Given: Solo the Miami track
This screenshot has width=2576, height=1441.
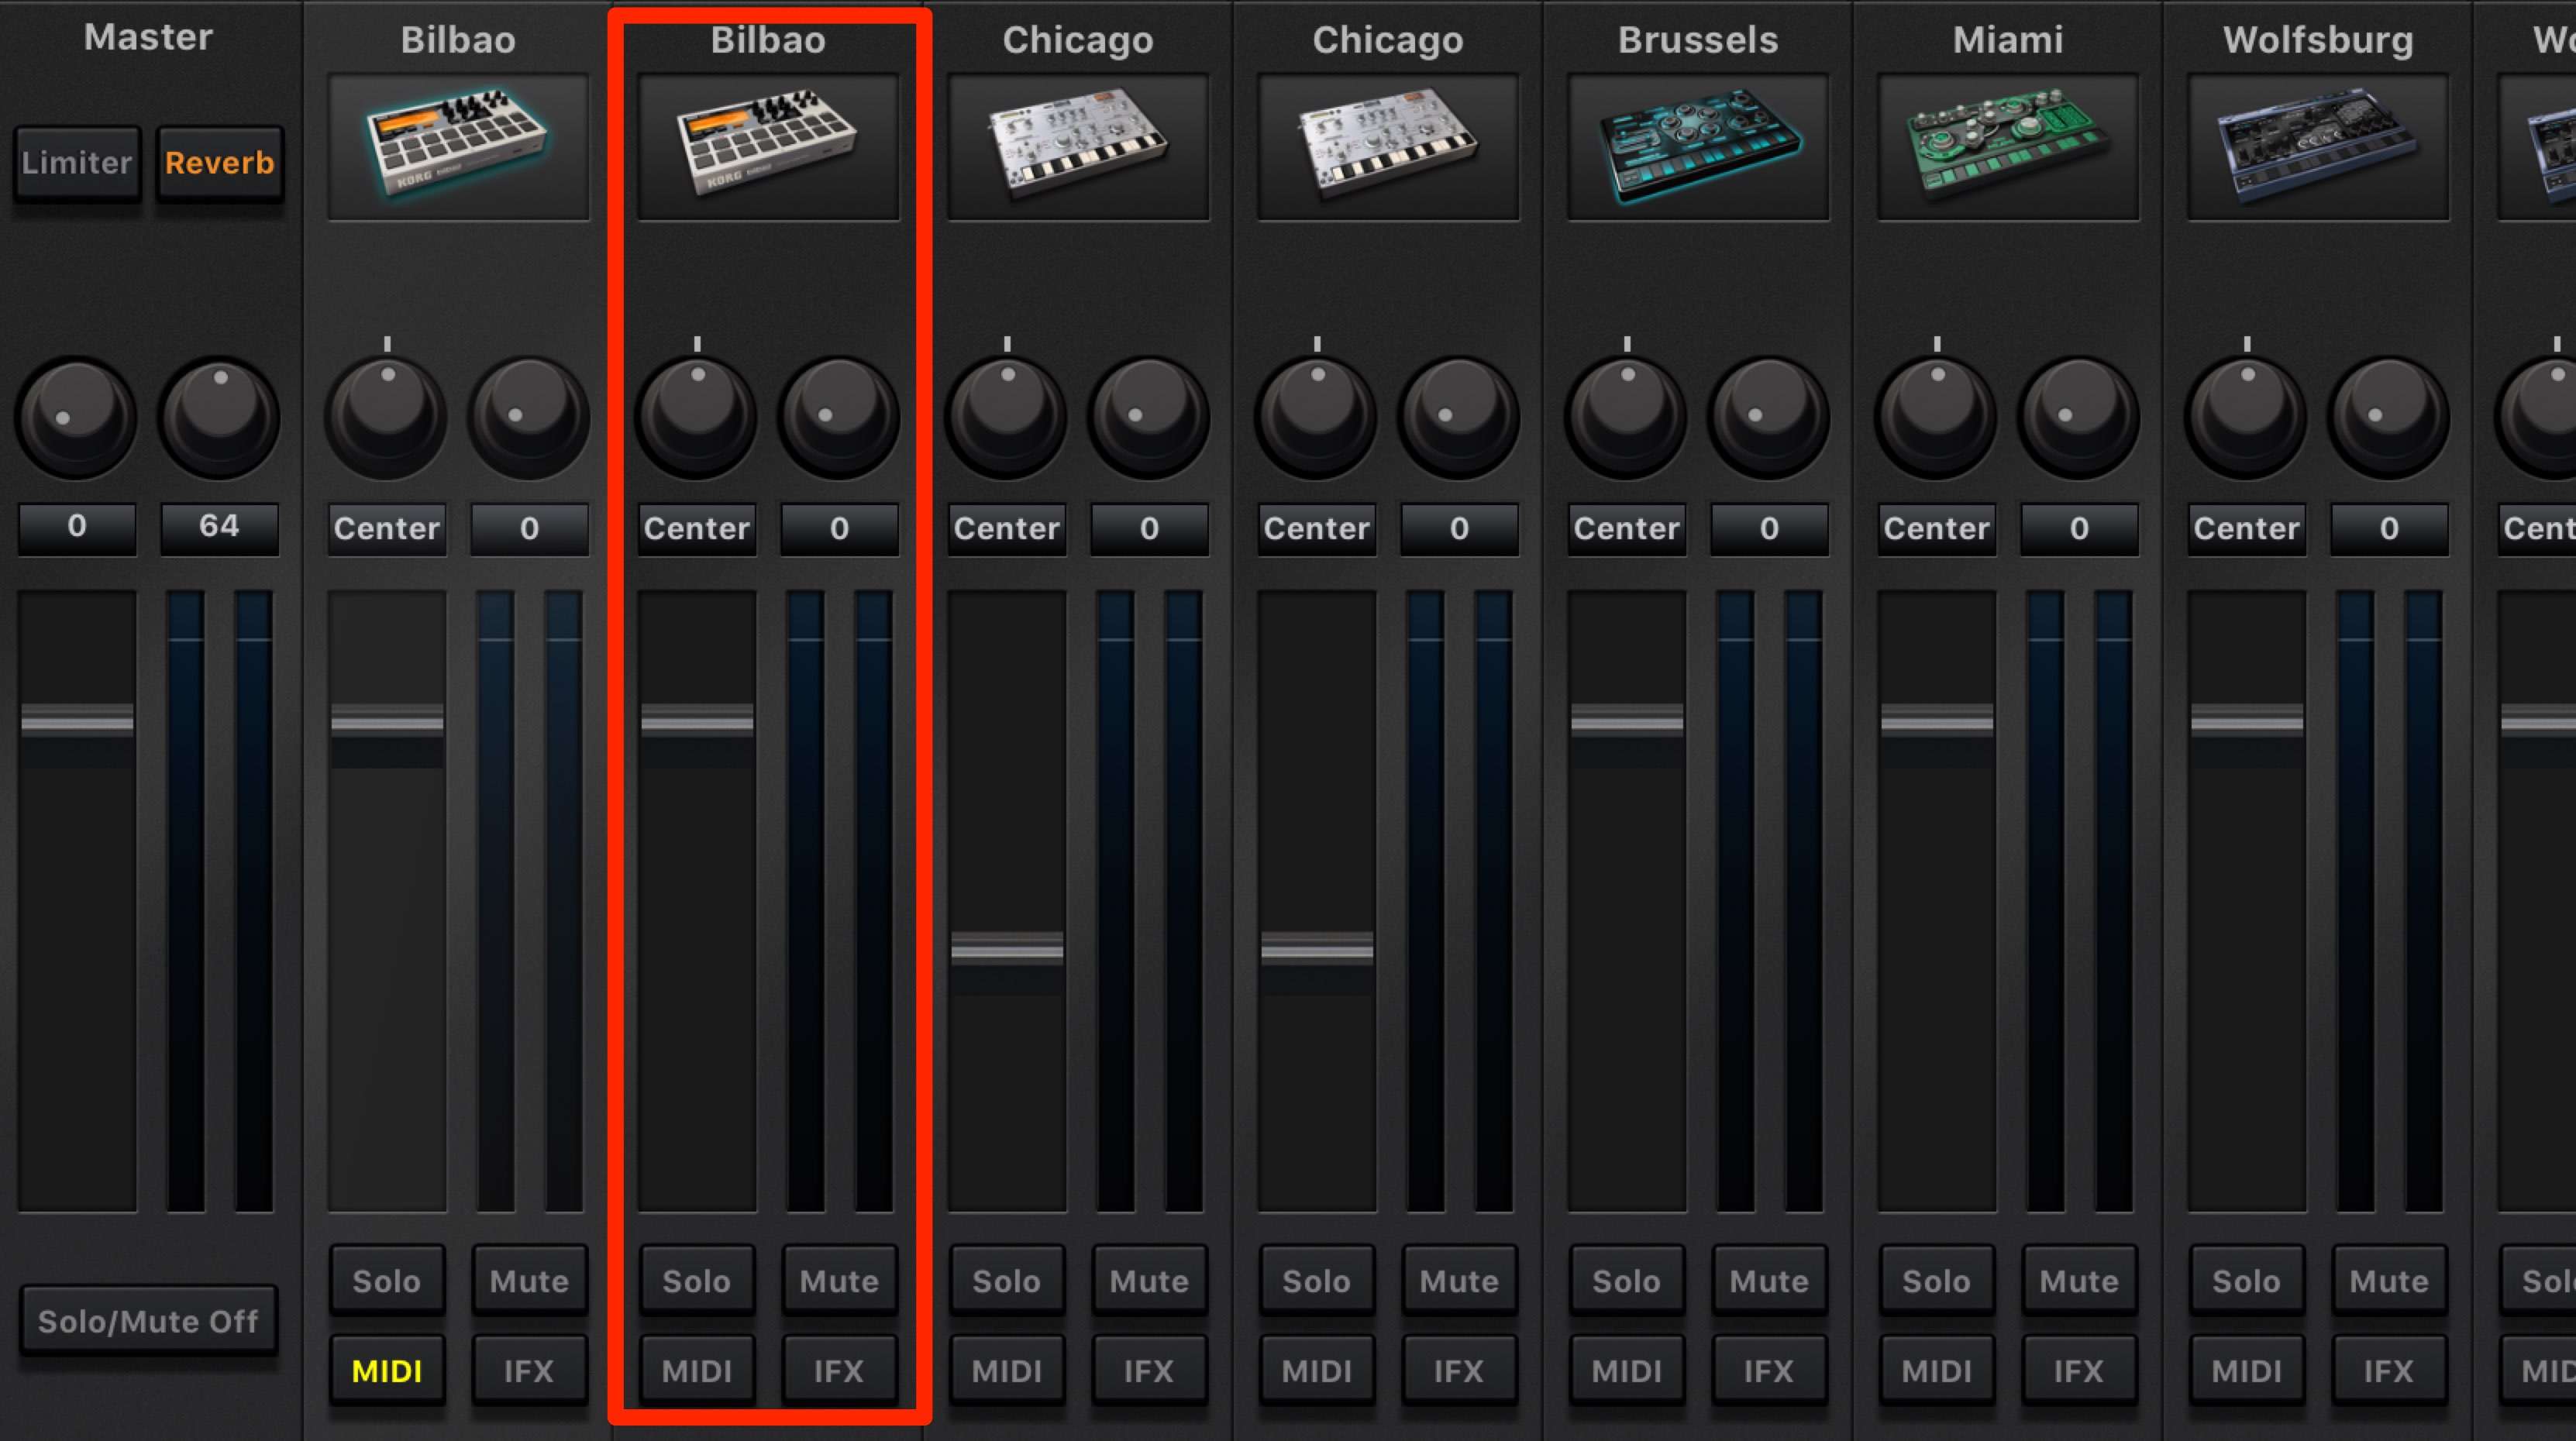Looking at the screenshot, I should tap(1937, 1280).
